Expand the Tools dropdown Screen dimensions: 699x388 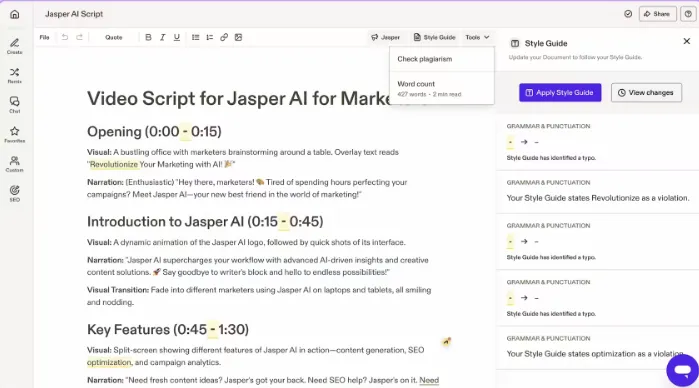pos(477,37)
